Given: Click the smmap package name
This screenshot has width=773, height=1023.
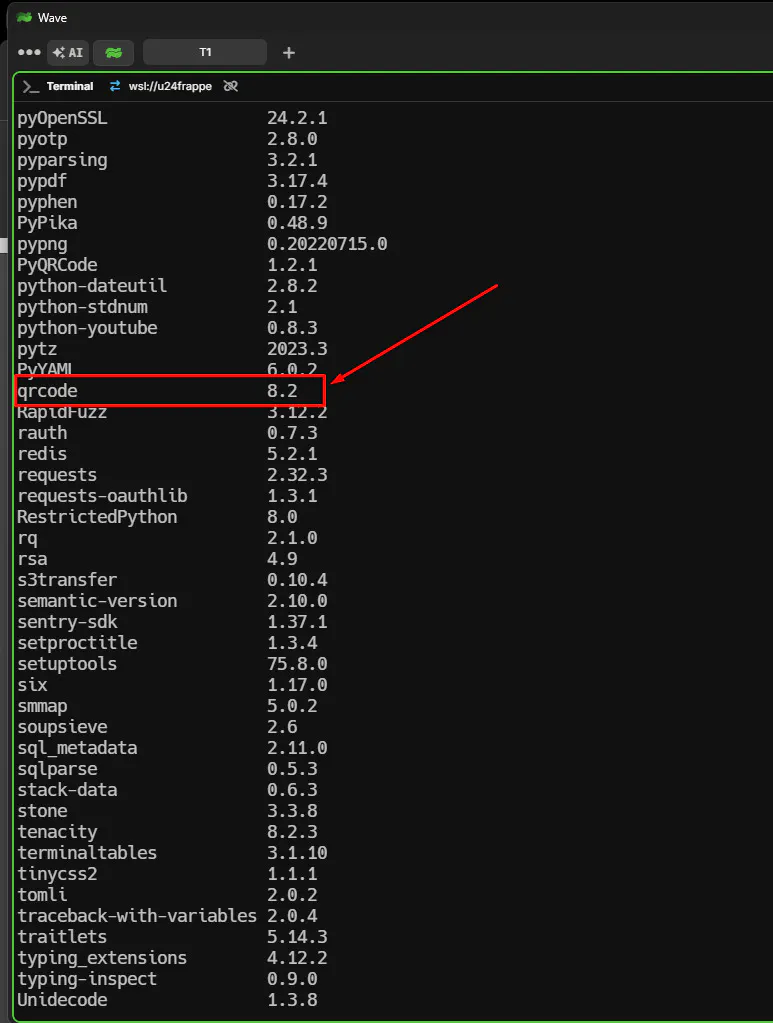Looking at the screenshot, I should pos(42,706).
